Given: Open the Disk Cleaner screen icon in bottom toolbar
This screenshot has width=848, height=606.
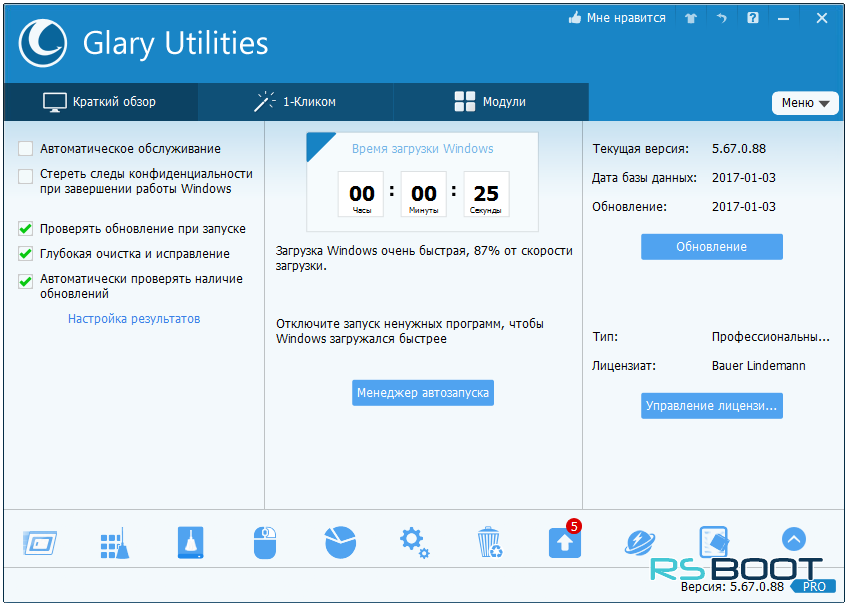Looking at the screenshot, I should click(x=40, y=543).
